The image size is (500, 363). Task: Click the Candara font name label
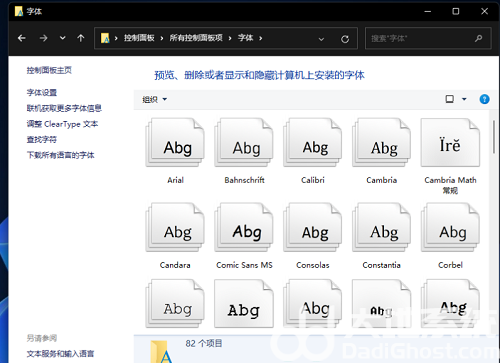[175, 265]
